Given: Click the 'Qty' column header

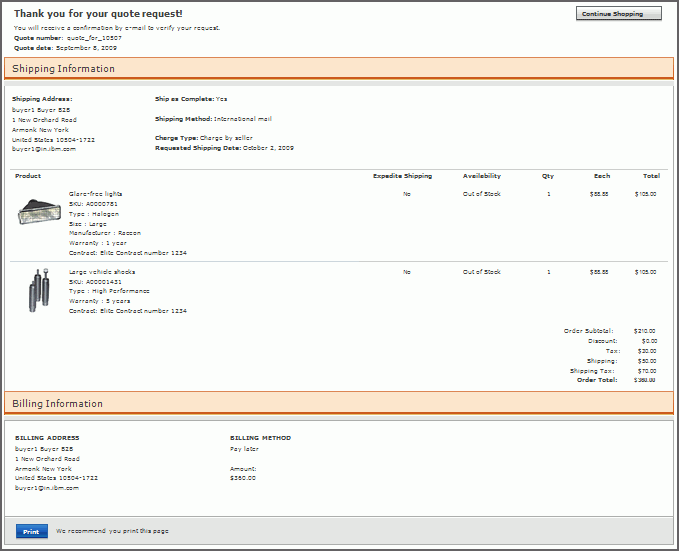Looking at the screenshot, I should coord(548,175).
